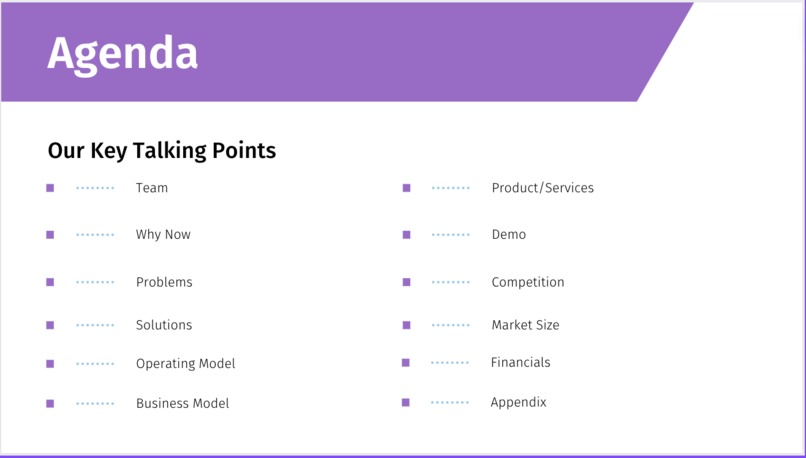Screen dimensions: 806x458
Task: Click the Agenda title text
Action: [122, 55]
